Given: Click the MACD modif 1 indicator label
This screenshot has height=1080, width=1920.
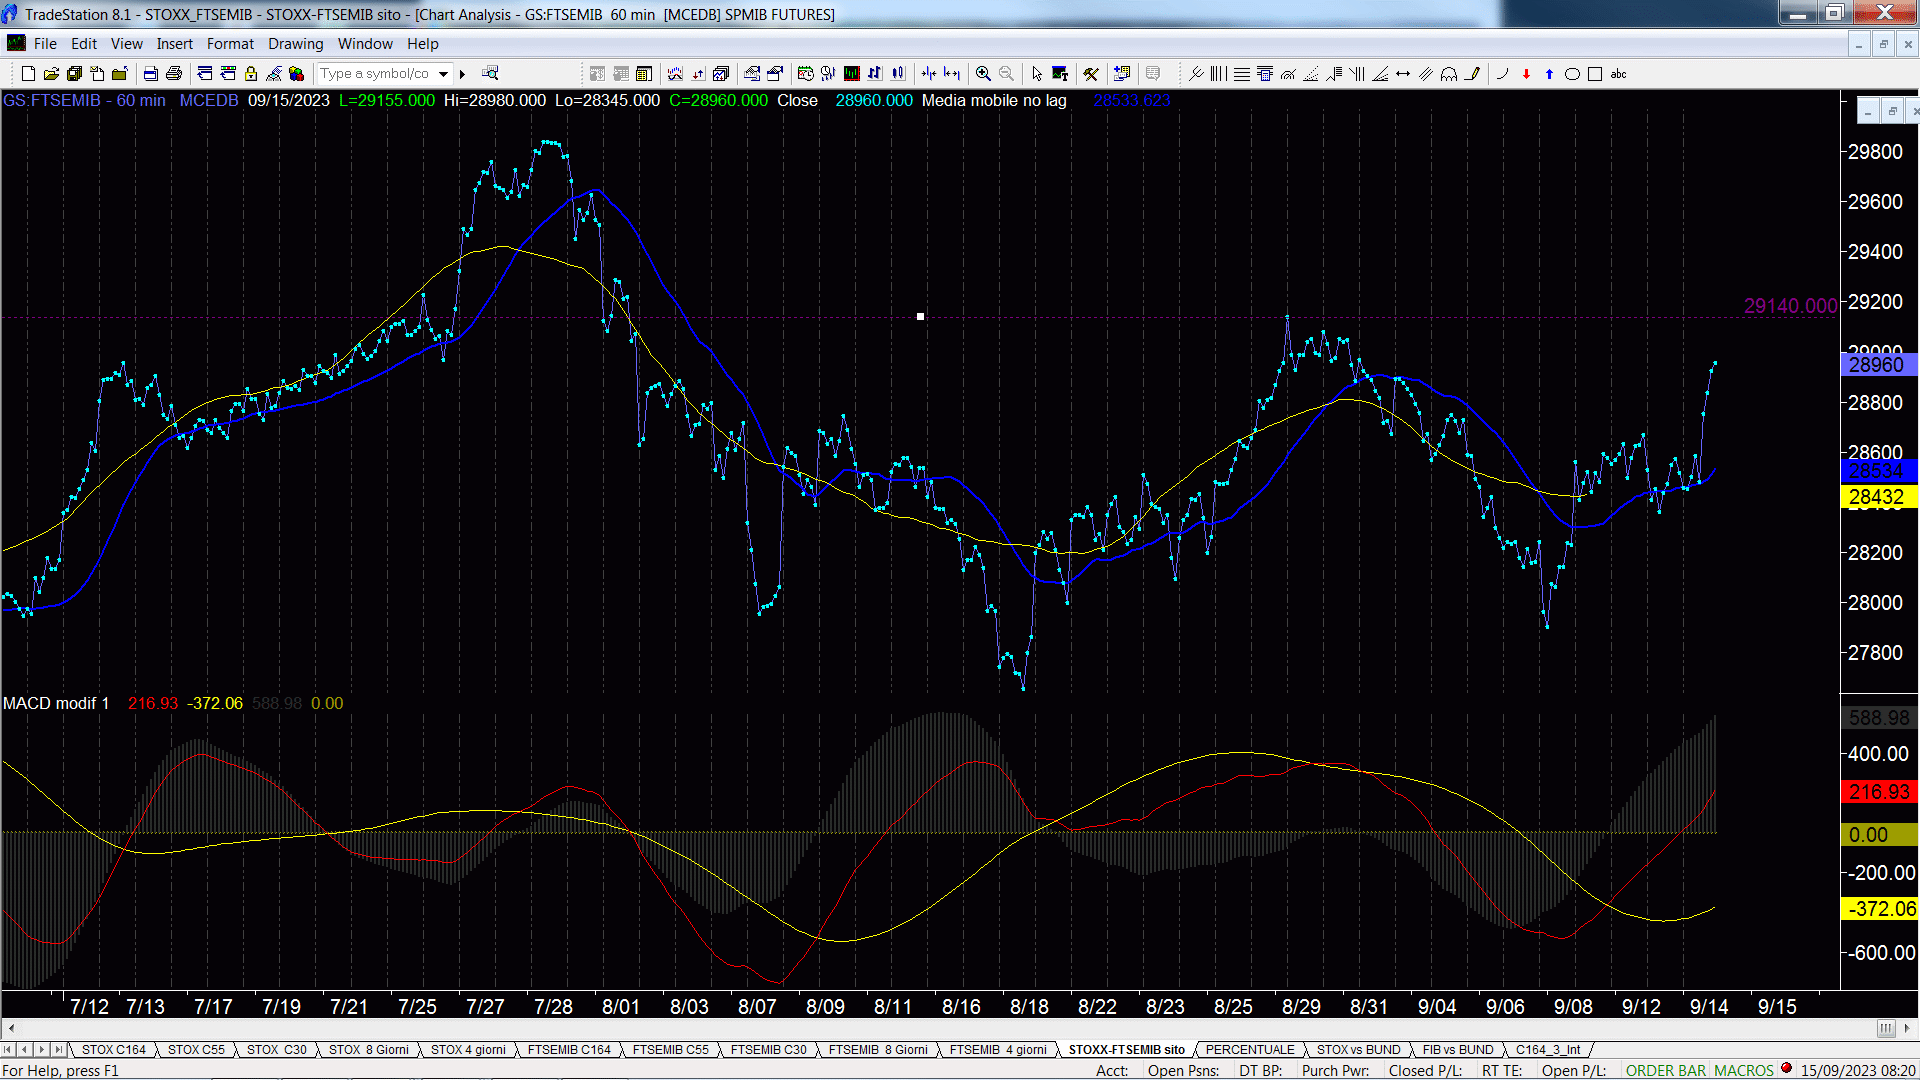Looking at the screenshot, I should point(56,704).
